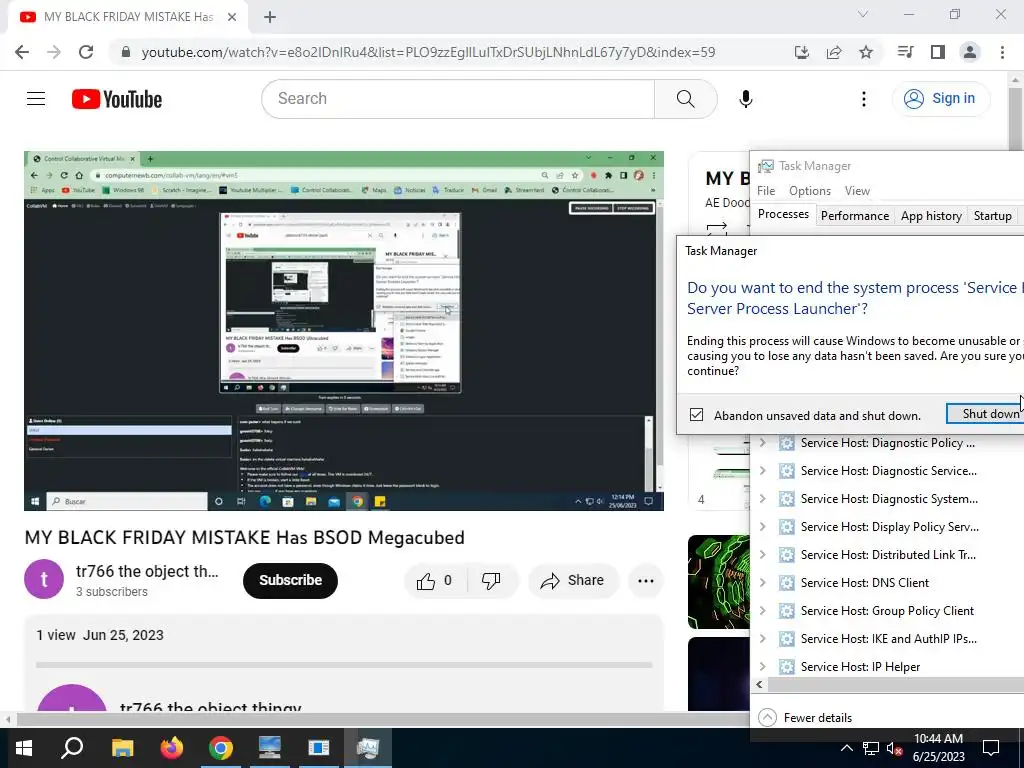This screenshot has height=768, width=1024.
Task: Open Windows taskbar search
Action: [72, 748]
